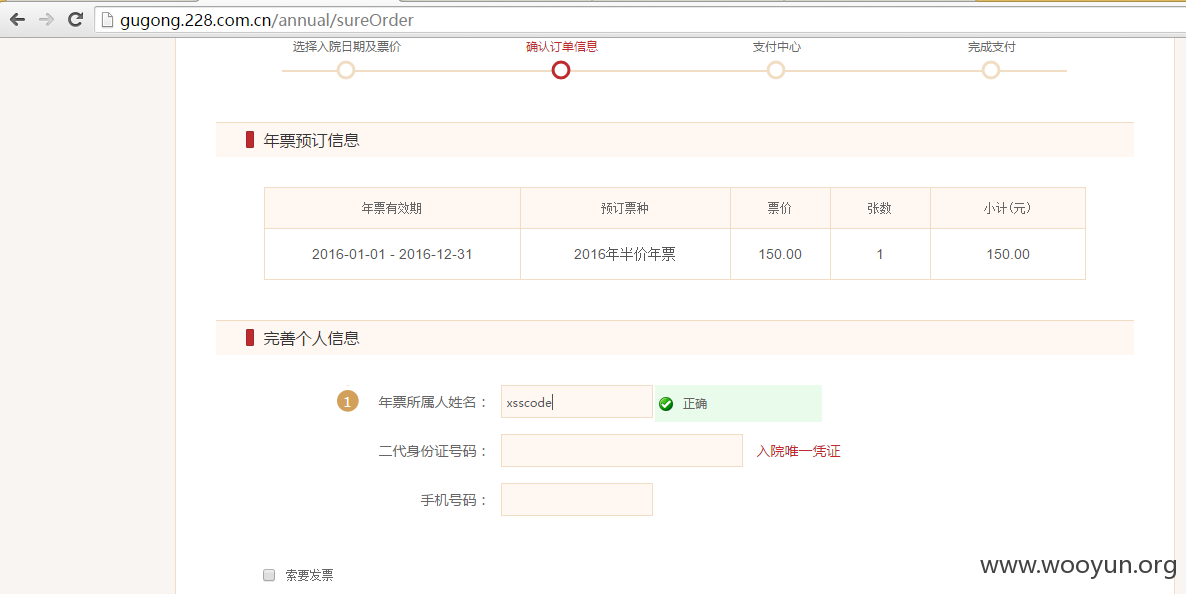Select the 支付中心 step circle
Screen dimensions: 1186x594
(775, 70)
